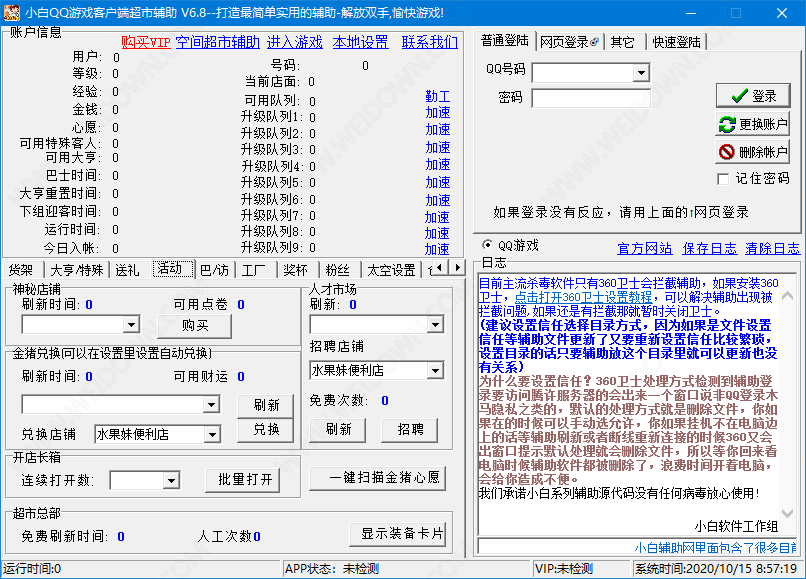Click 加速 for 升级队列1
Viewport: 806px width, 579px height.
(437, 113)
